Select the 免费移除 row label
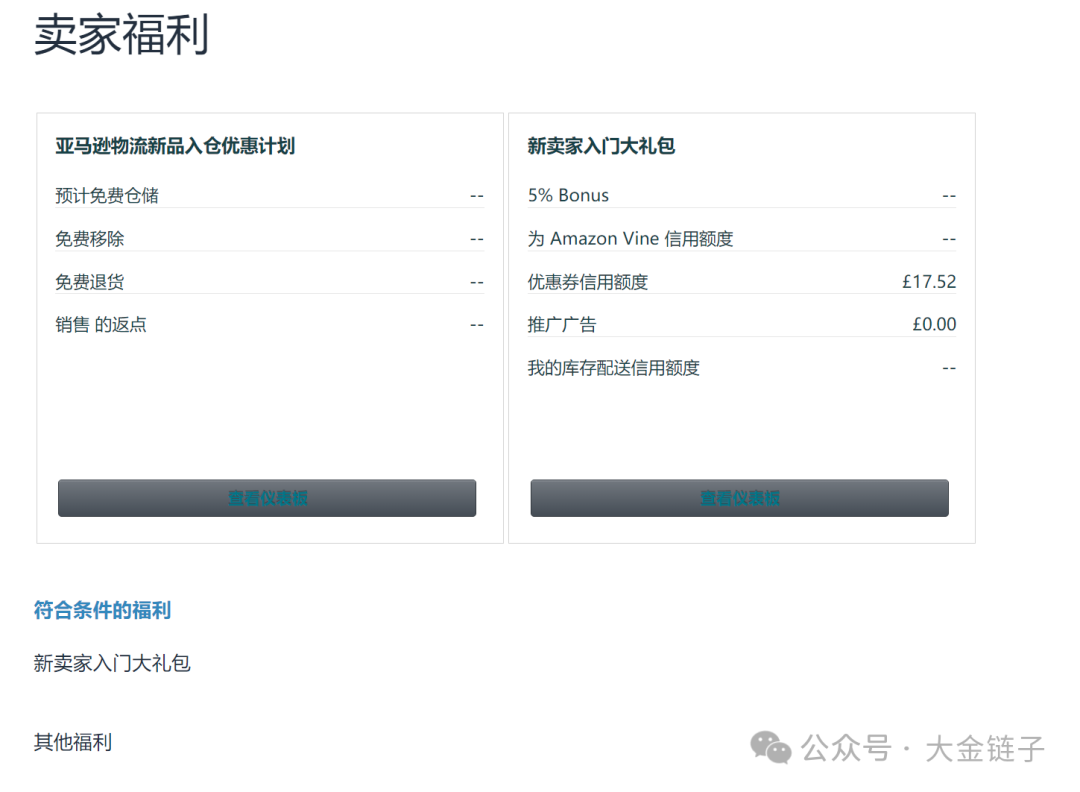Viewport: 1080px width, 792px height. [x=90, y=239]
